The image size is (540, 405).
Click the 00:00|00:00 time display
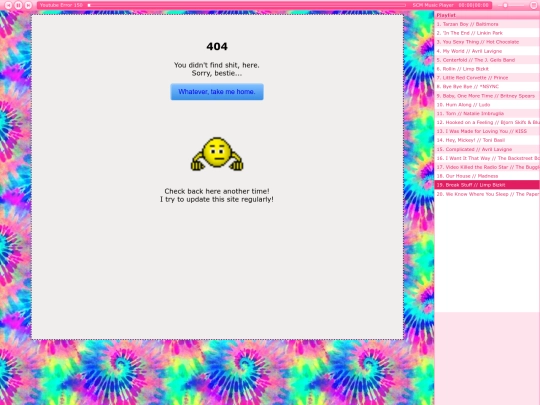click(474, 5)
